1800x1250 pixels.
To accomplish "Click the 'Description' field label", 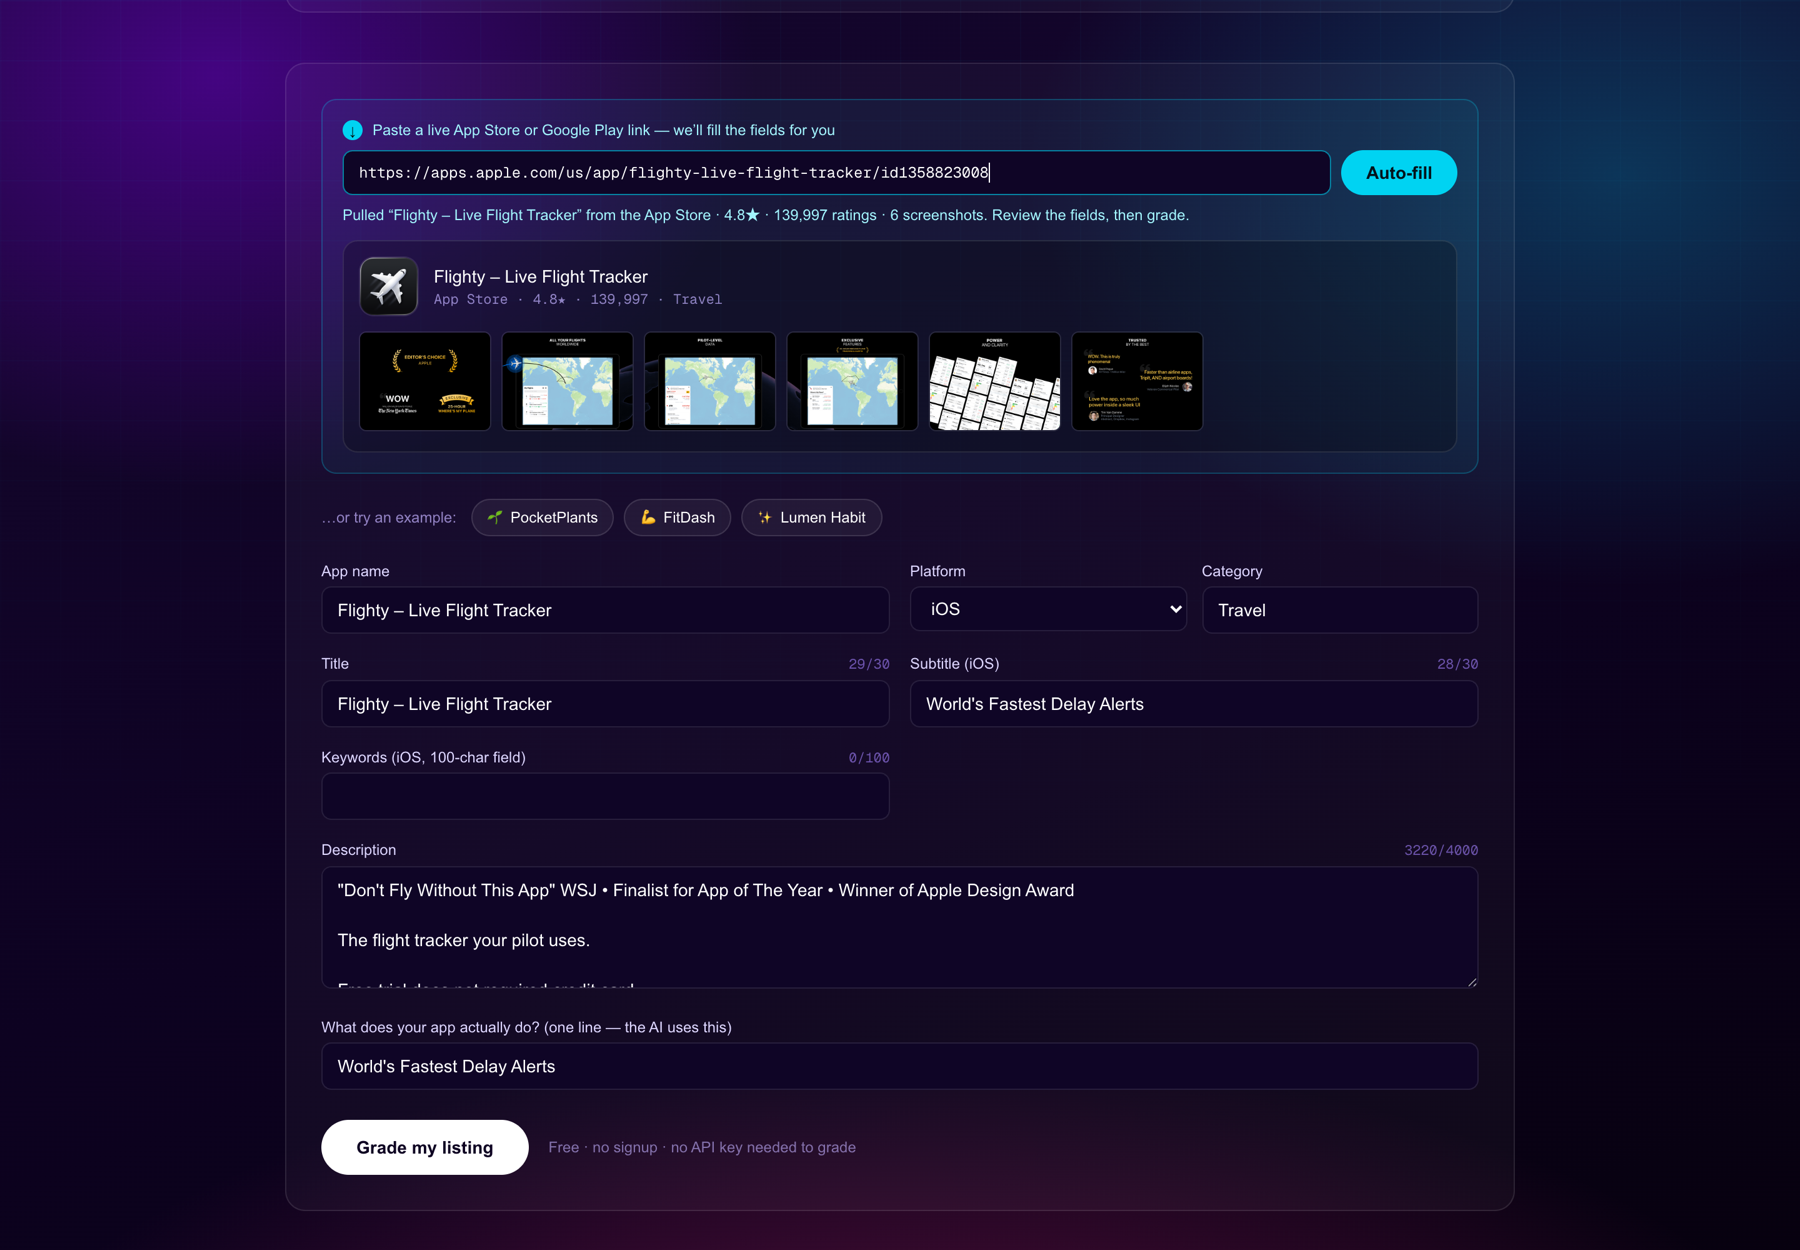I will click(358, 850).
